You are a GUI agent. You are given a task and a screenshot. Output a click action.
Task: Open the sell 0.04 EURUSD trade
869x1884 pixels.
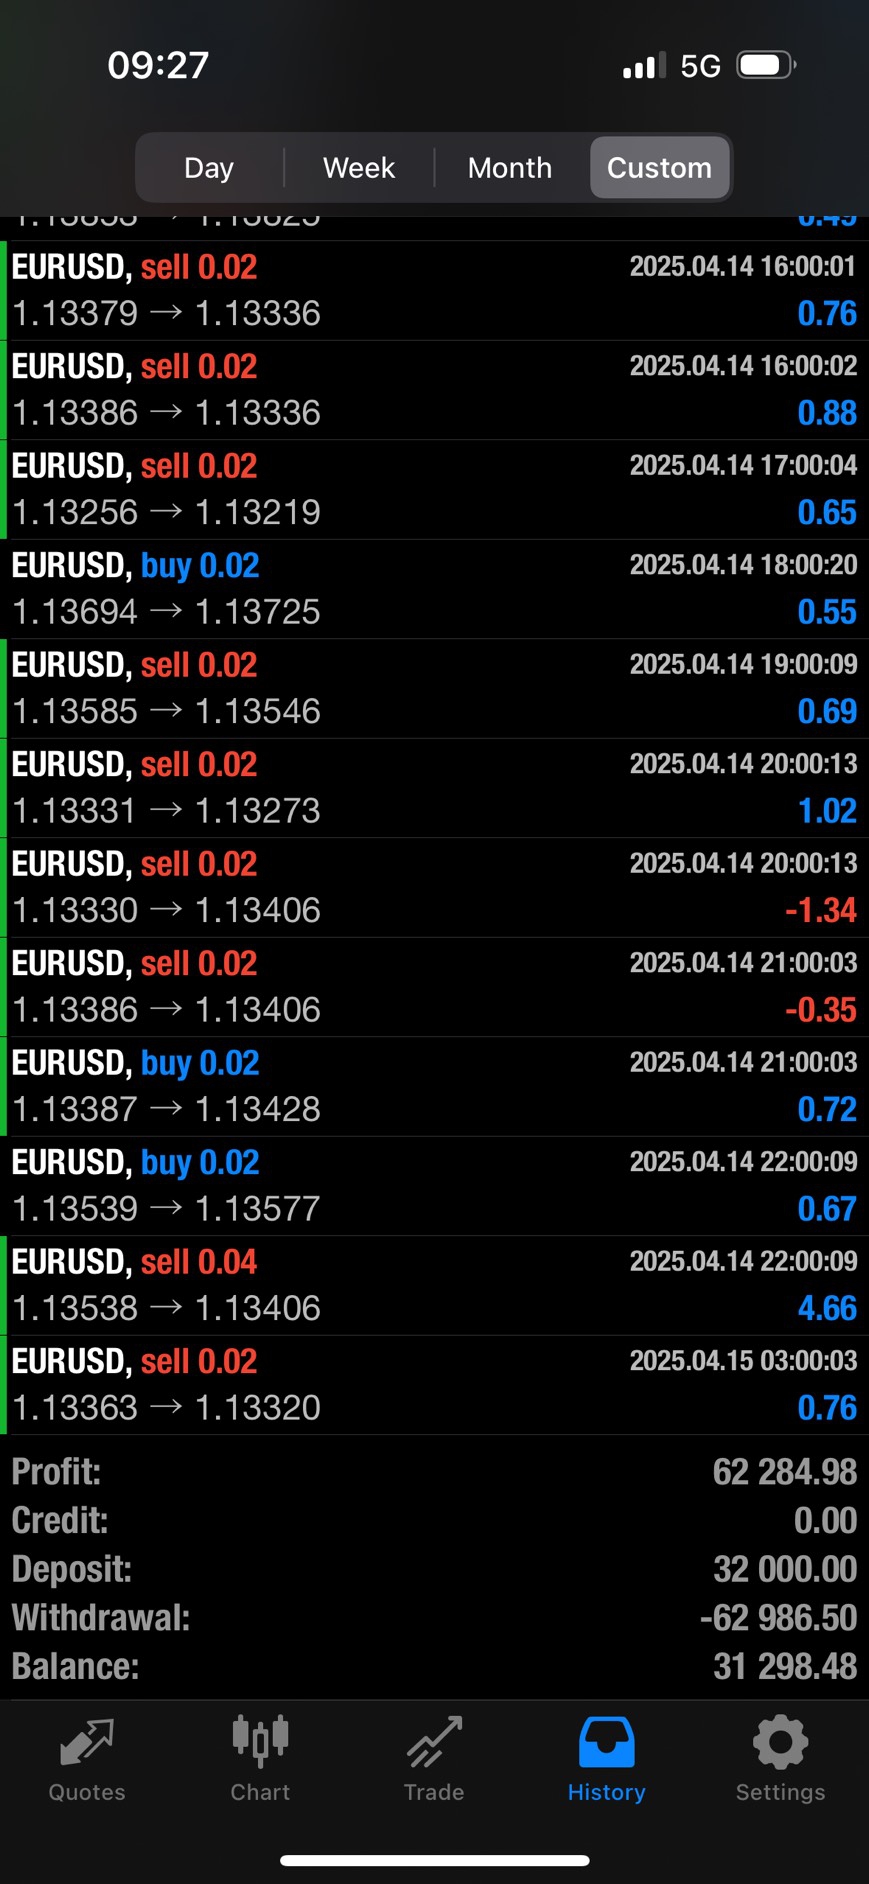(x=434, y=1285)
